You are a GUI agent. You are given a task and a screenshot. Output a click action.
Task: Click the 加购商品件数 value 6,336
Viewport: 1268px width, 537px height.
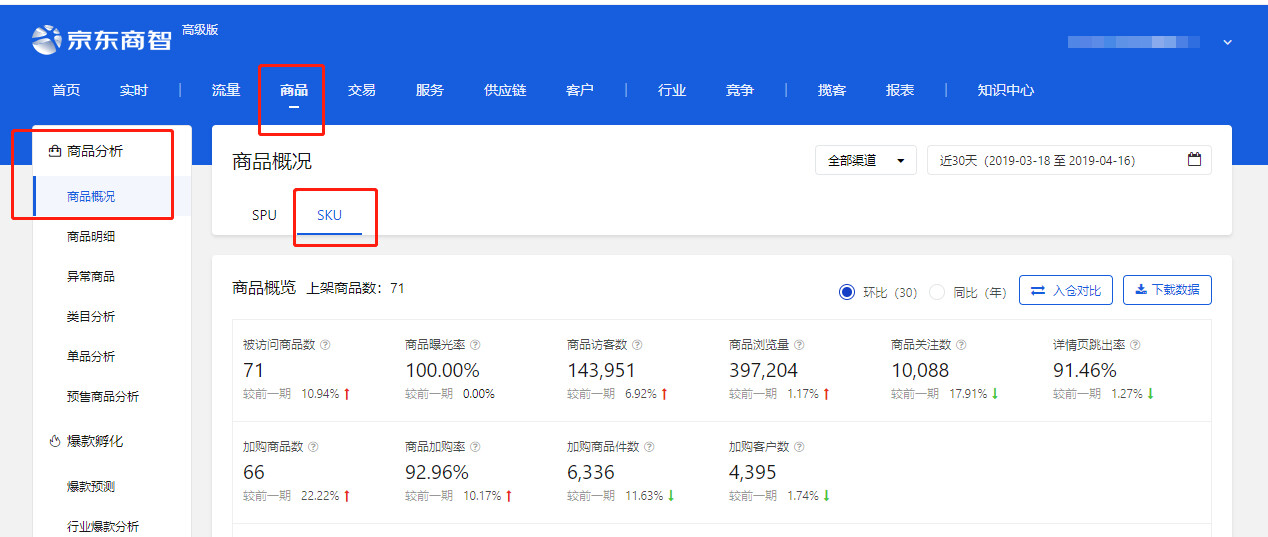(x=591, y=472)
